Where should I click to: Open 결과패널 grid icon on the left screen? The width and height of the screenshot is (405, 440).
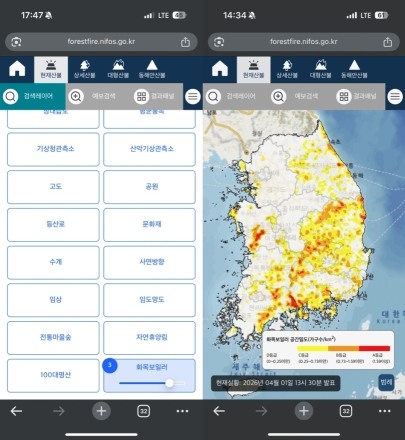pos(141,97)
